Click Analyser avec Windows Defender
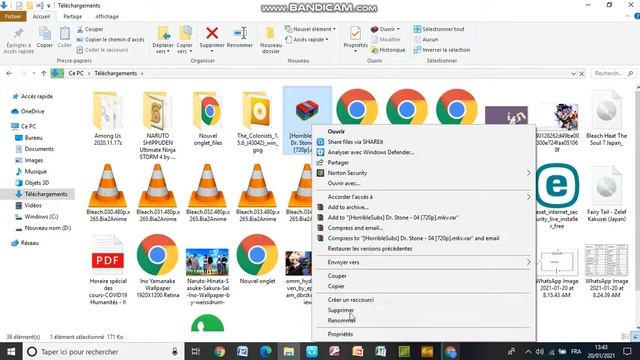Viewport: 640px width, 360px height. coord(371,152)
